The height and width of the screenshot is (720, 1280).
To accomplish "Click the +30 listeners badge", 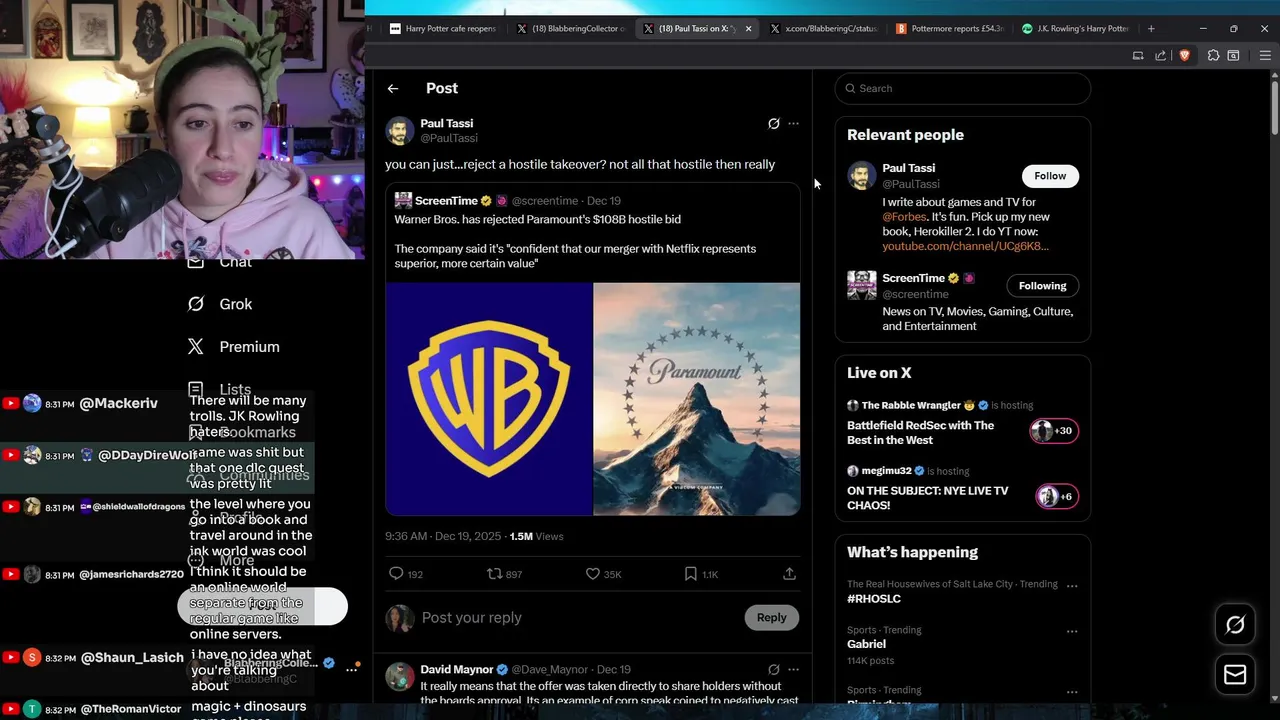I will click(x=1054, y=431).
